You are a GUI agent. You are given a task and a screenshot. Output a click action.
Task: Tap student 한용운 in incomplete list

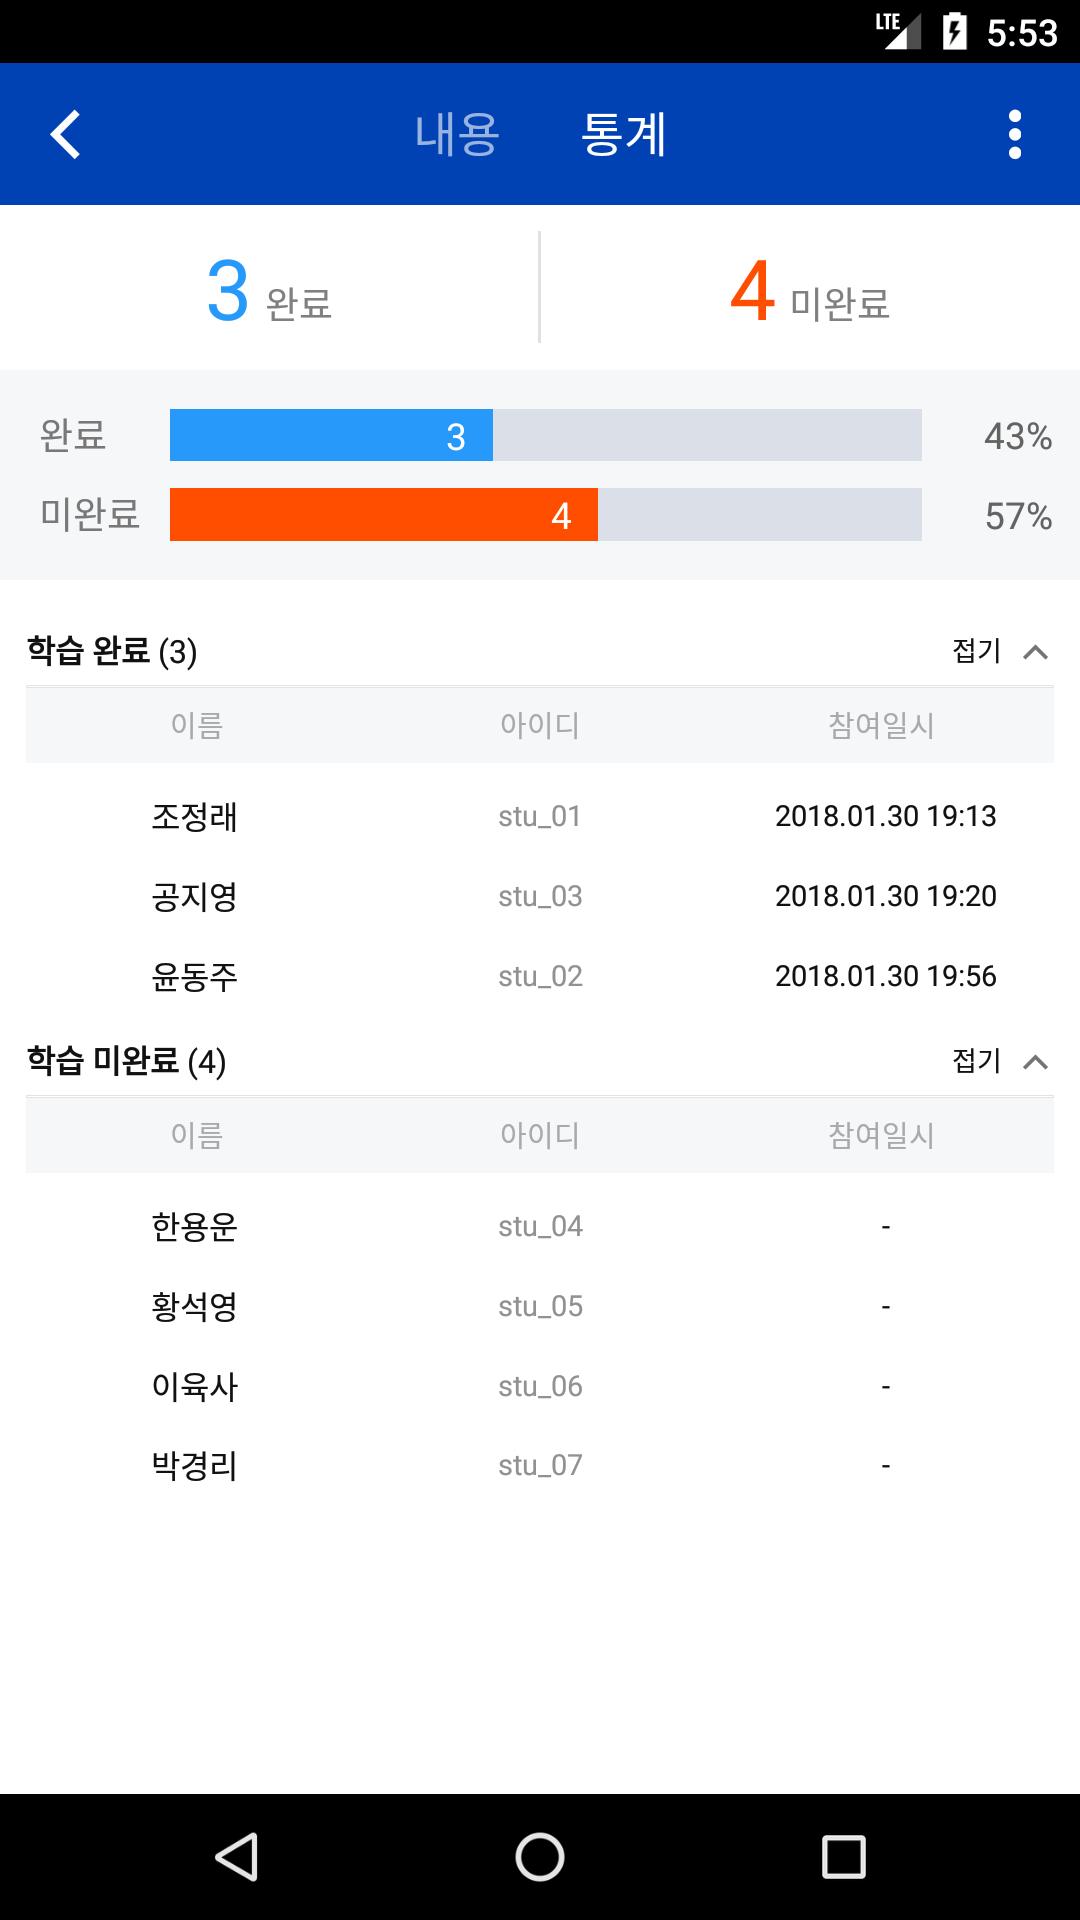pos(194,1226)
